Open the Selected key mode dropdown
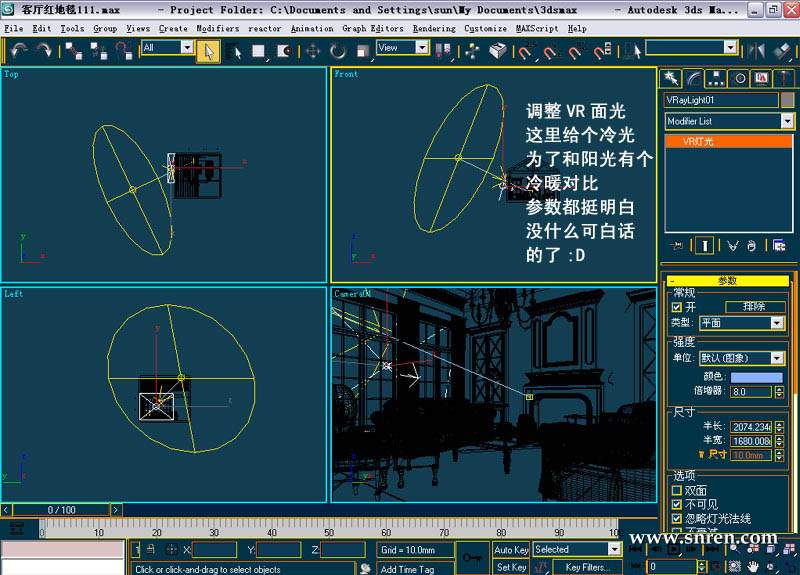 tap(577, 549)
